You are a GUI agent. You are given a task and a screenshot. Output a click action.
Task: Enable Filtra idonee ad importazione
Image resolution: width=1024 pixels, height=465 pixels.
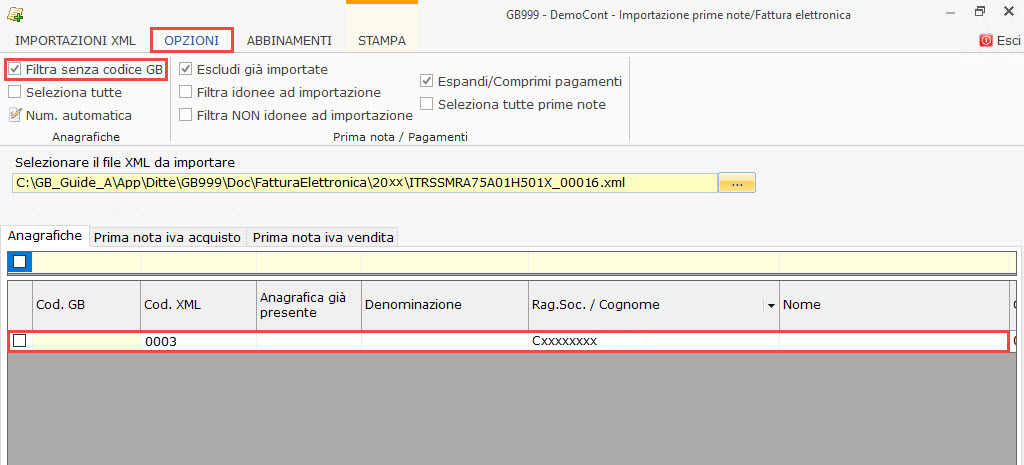tap(186, 92)
